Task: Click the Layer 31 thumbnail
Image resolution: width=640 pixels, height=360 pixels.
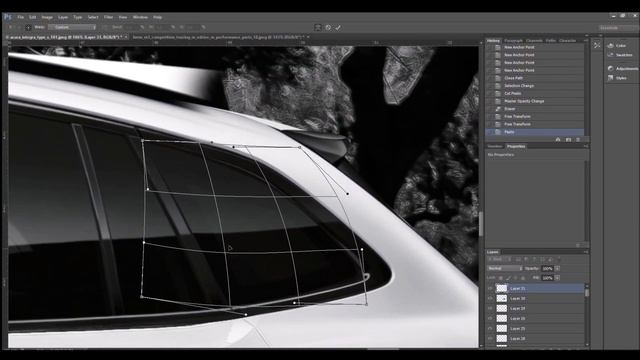Action: [x=502, y=288]
